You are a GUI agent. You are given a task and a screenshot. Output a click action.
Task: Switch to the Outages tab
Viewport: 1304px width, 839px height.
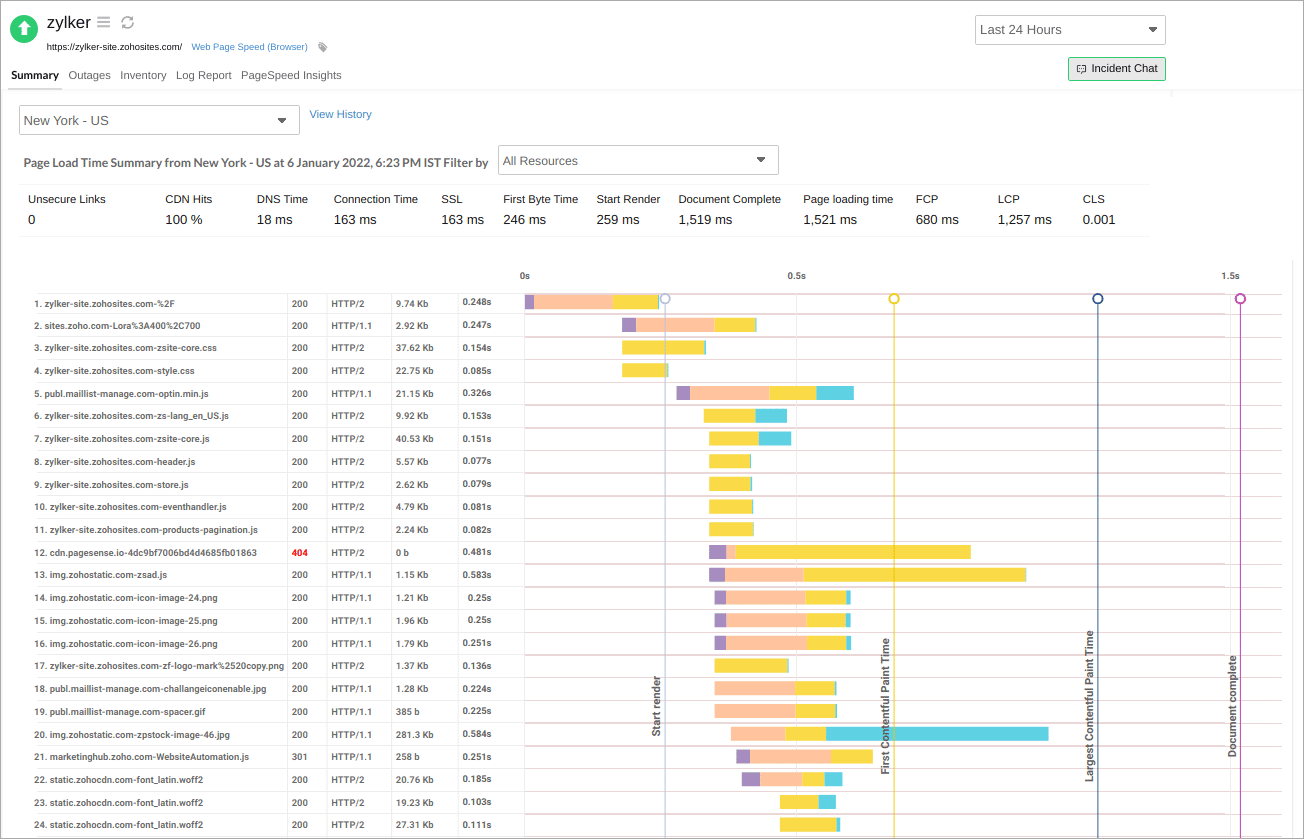coord(89,75)
